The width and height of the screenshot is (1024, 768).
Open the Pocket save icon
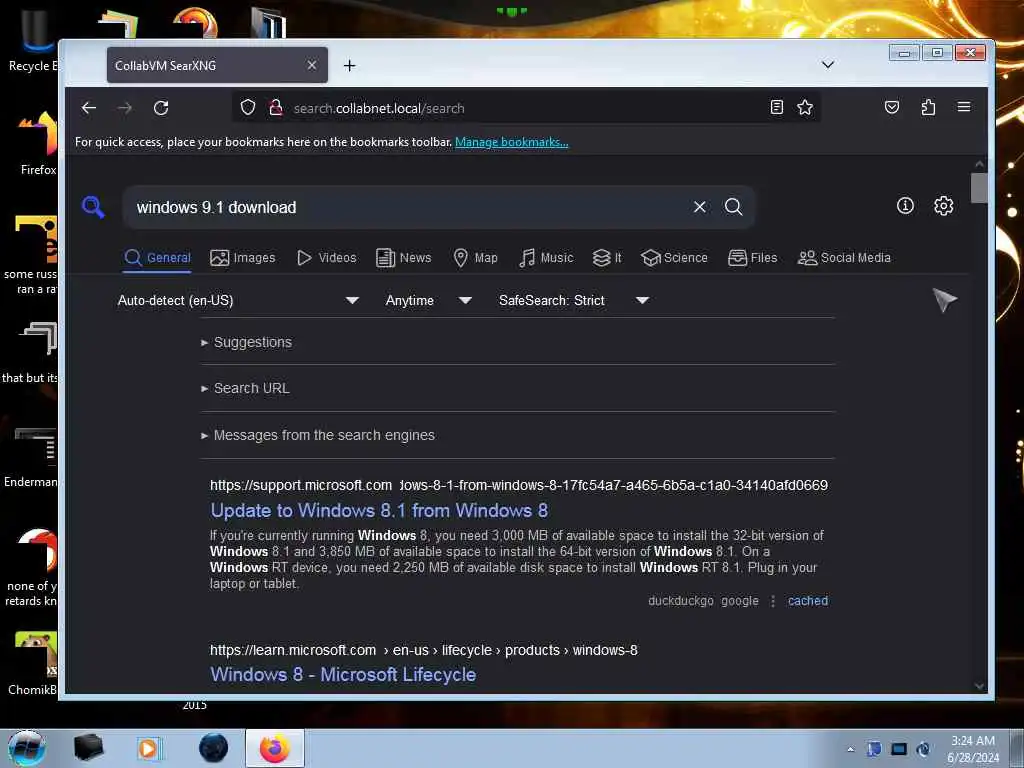tap(891, 107)
